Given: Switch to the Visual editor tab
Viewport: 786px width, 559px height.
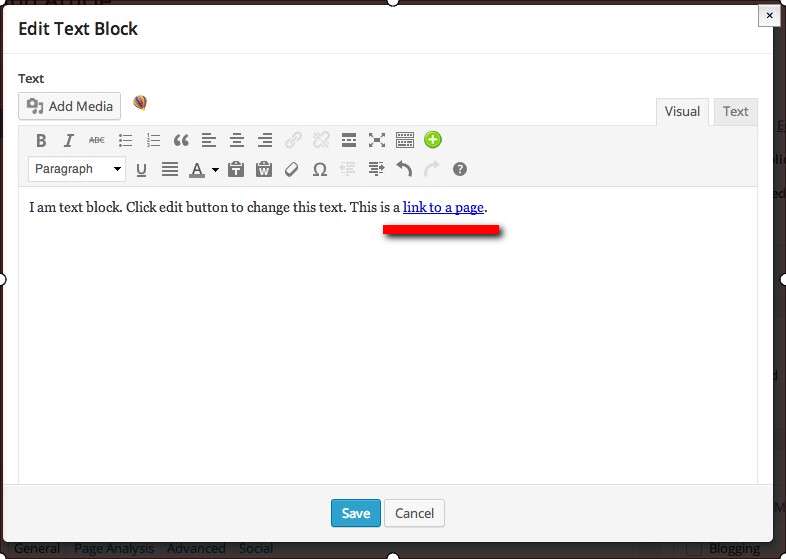Looking at the screenshot, I should 682,111.
